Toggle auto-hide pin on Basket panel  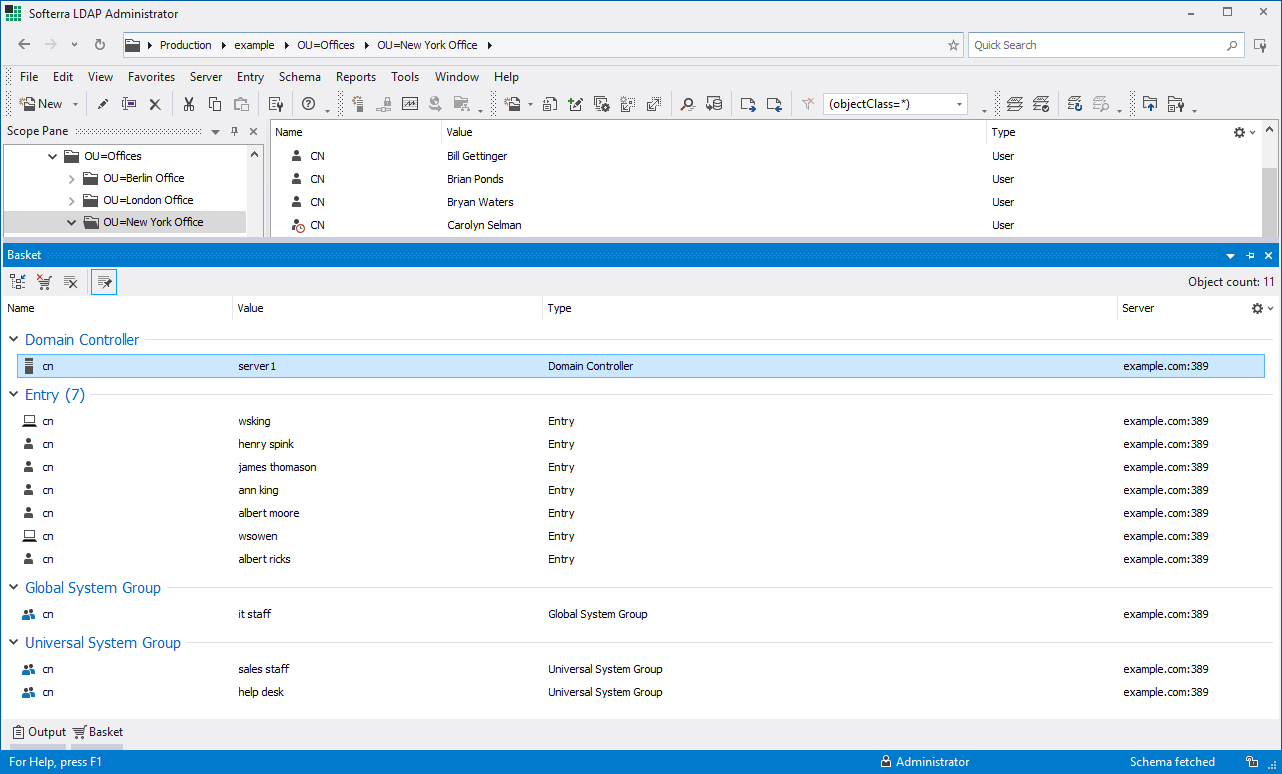[x=1250, y=256]
